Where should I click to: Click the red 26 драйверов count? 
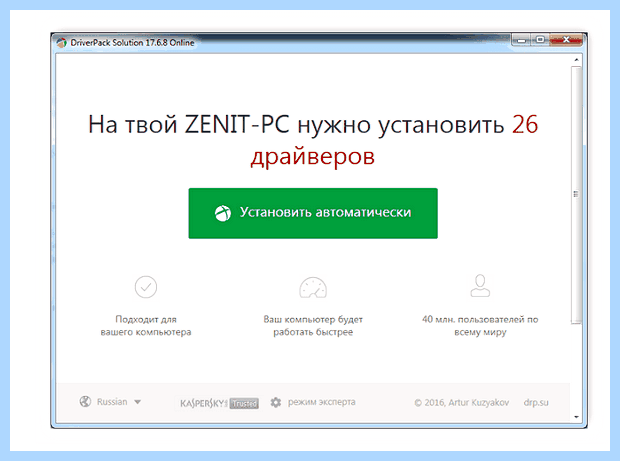click(394, 140)
